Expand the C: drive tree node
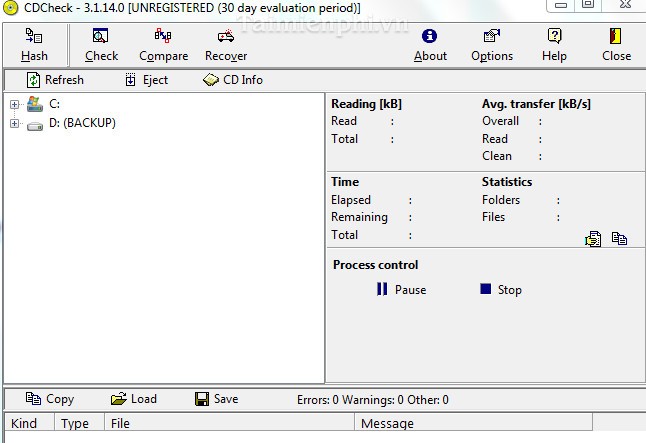The height and width of the screenshot is (443, 646). [15, 104]
